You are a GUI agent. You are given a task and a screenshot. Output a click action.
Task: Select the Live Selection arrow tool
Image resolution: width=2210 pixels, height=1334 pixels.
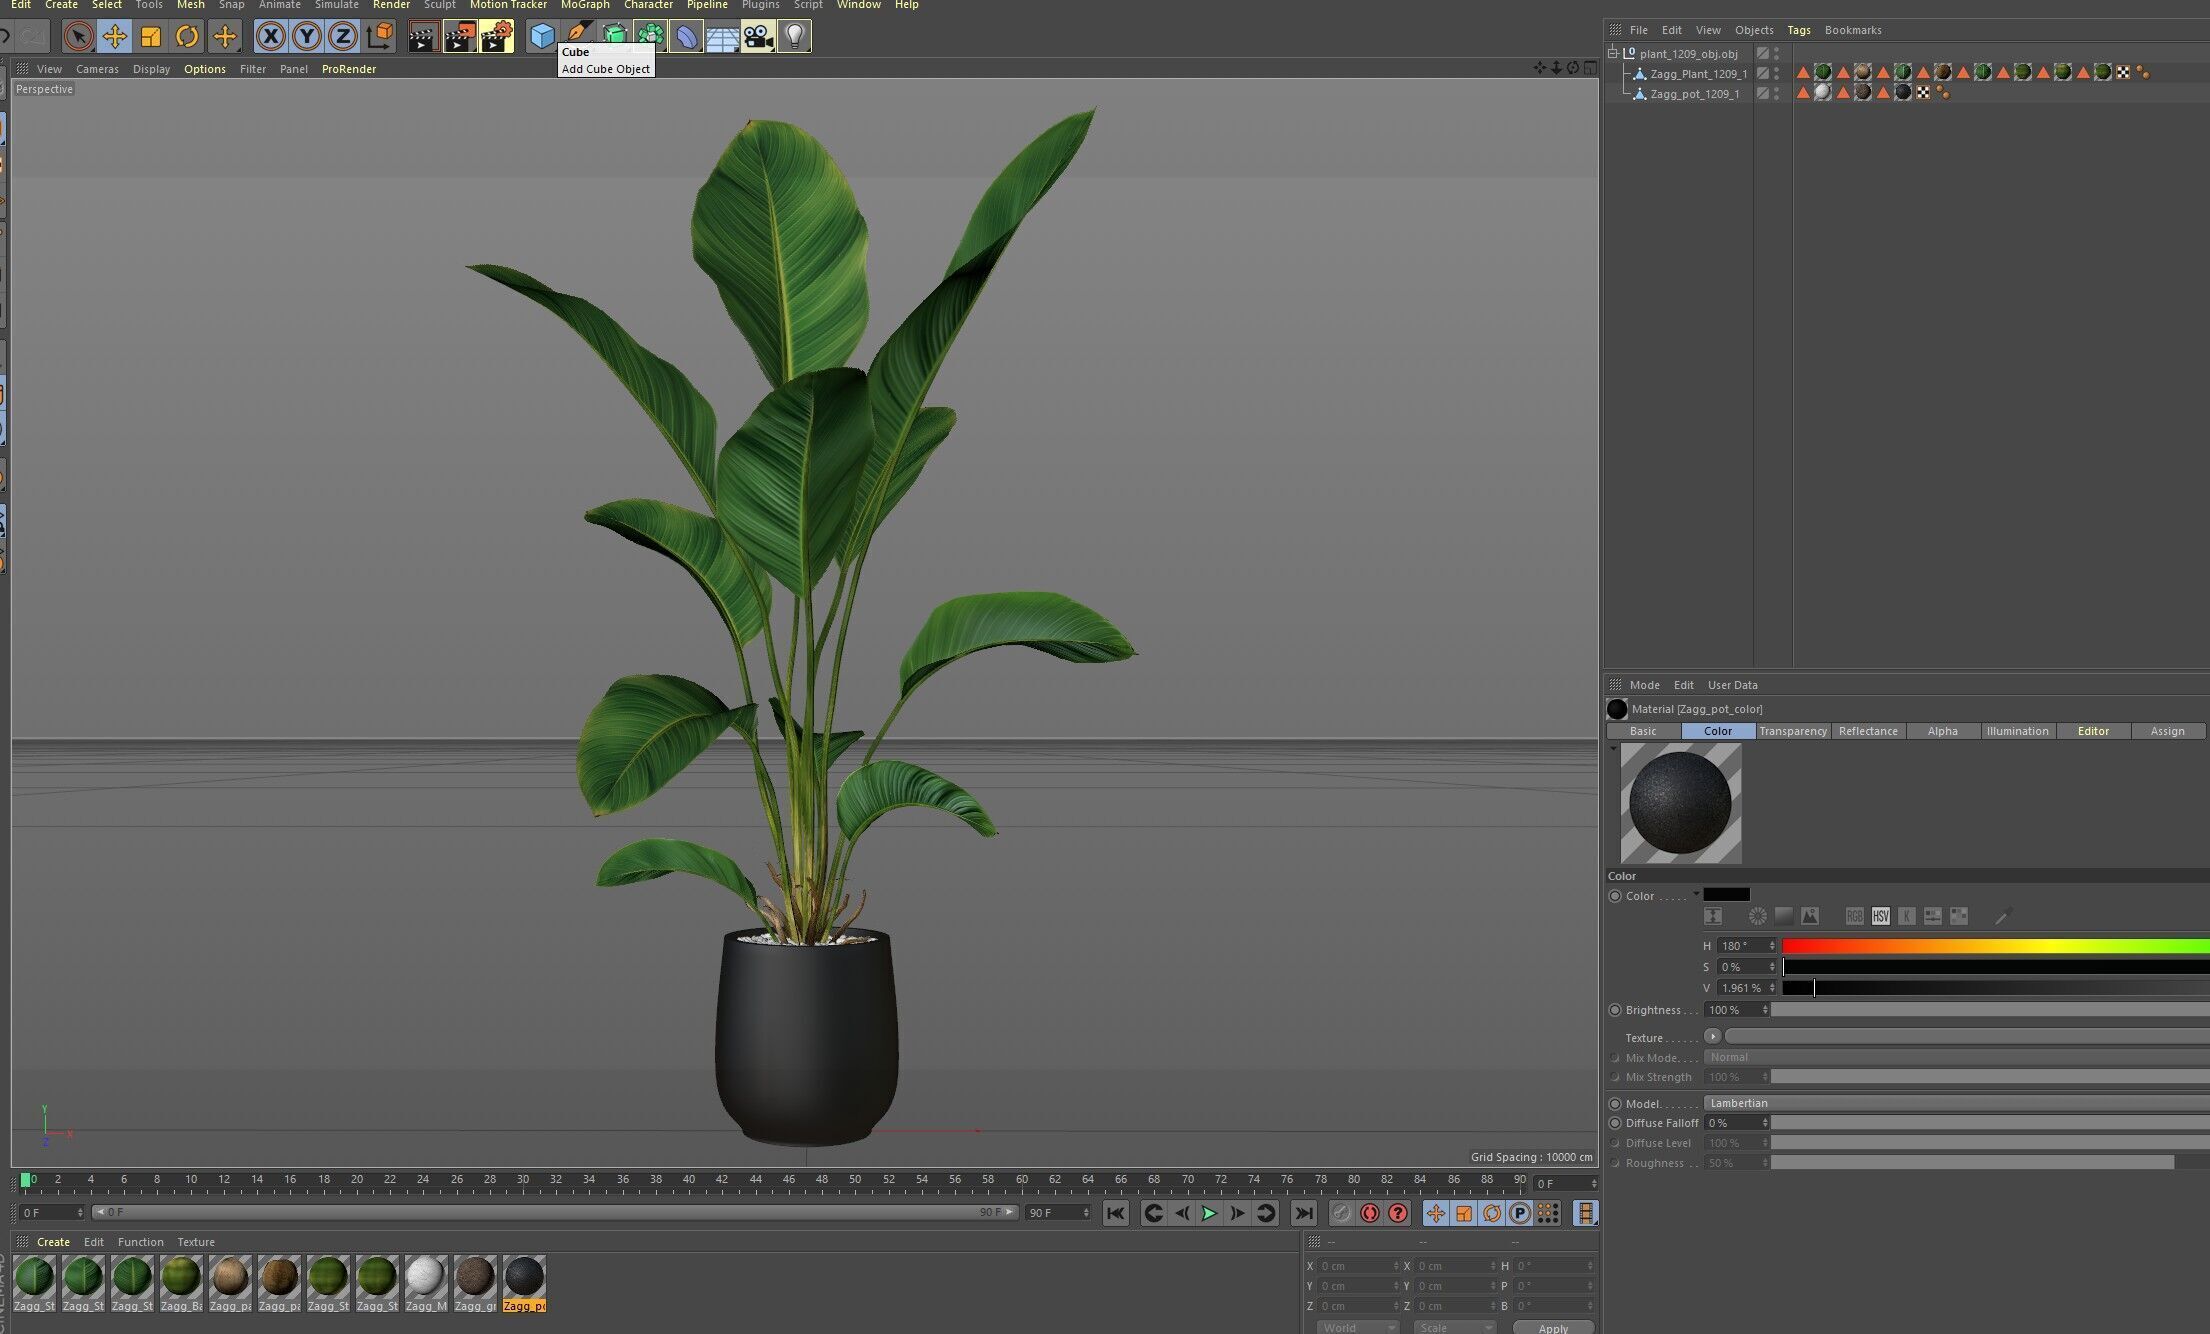[78, 37]
